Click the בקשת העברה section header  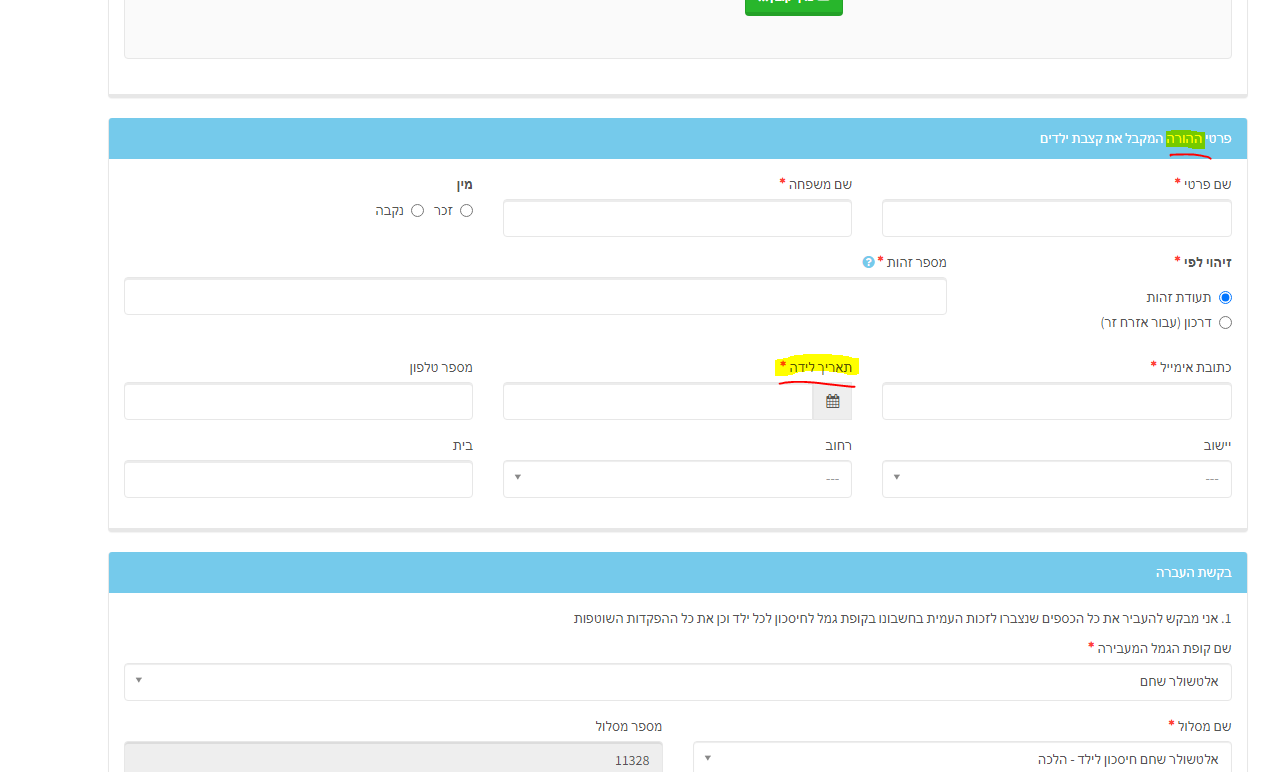pyautogui.click(x=678, y=573)
